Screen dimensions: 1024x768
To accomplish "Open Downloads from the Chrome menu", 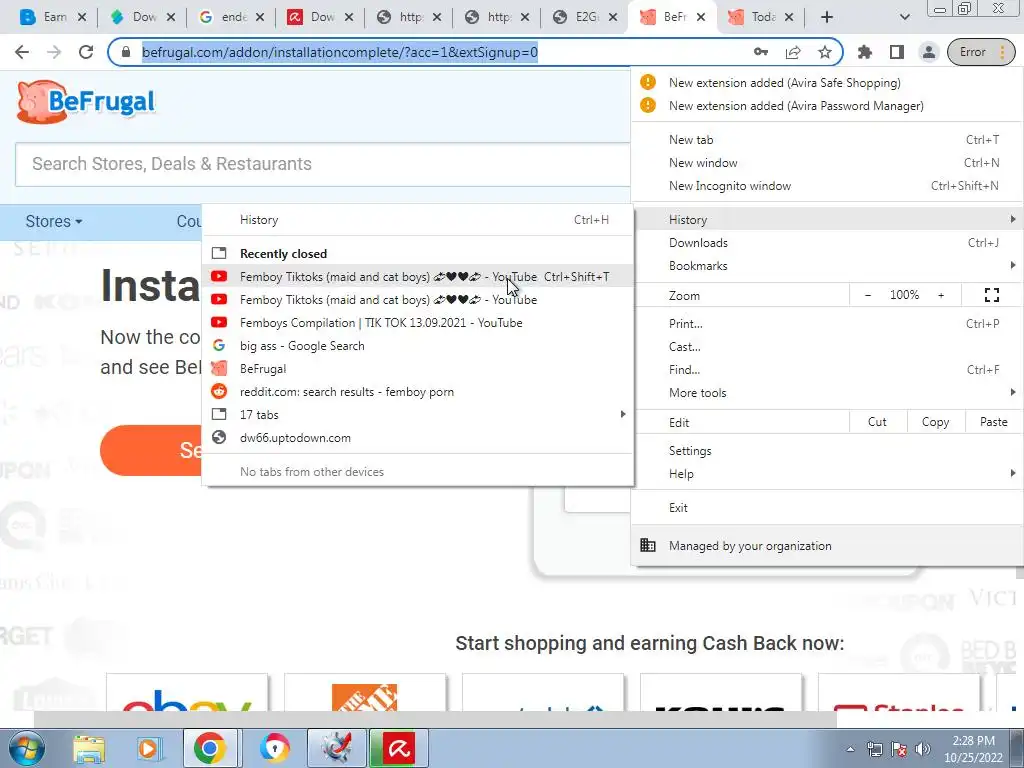I will [x=827, y=242].
